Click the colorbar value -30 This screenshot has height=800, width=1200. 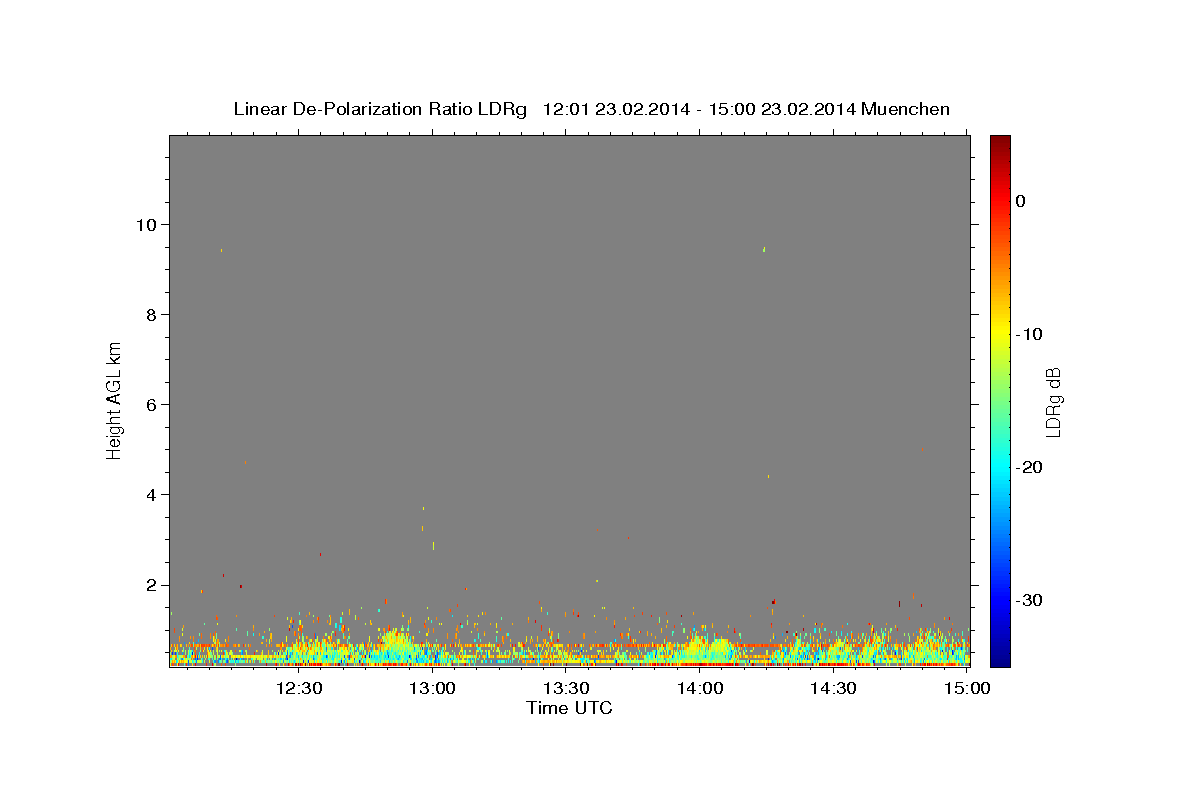(x=1030, y=600)
